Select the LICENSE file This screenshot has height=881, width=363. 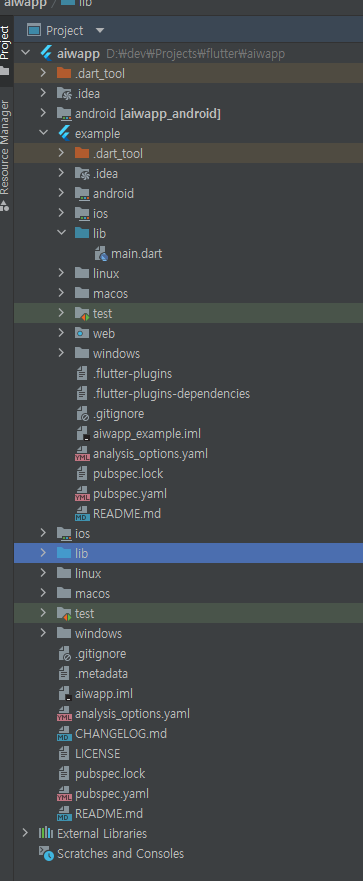98,753
